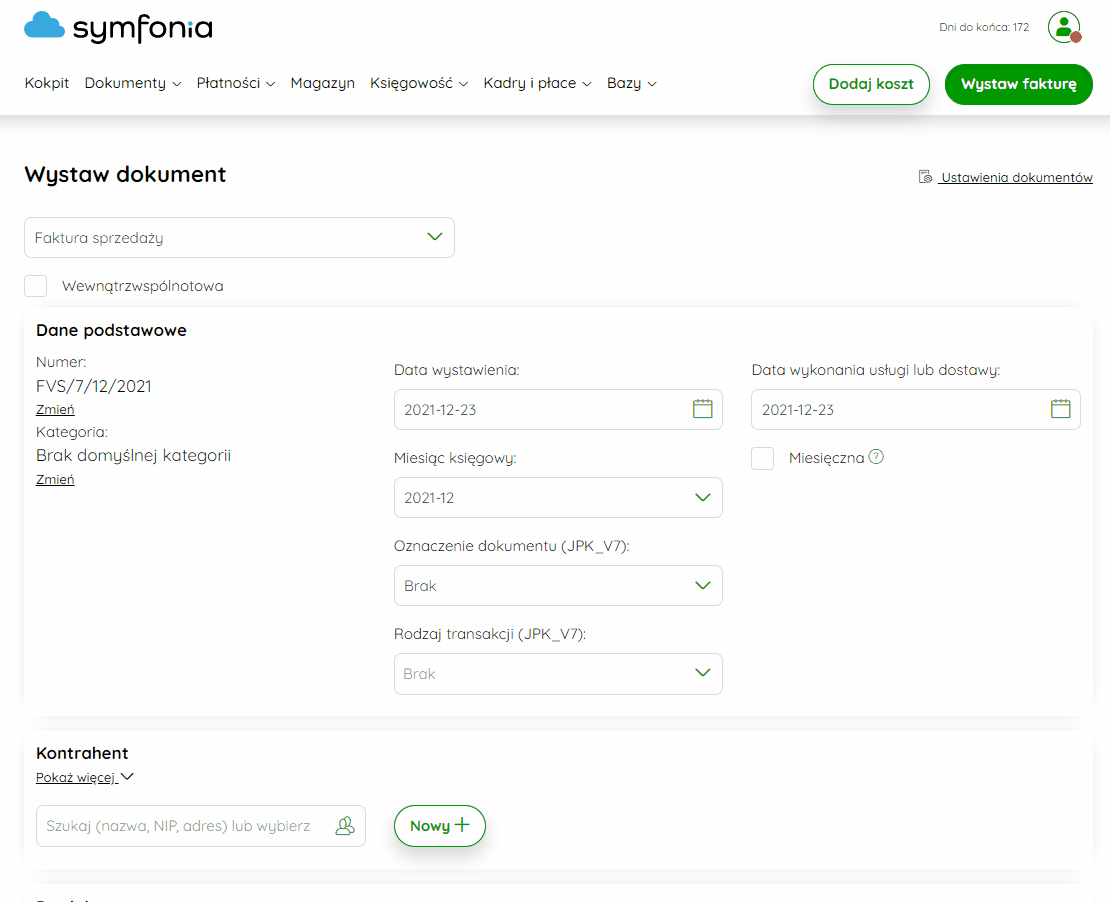Click Nowy + to add contractor
1110x902 pixels.
[440, 826]
